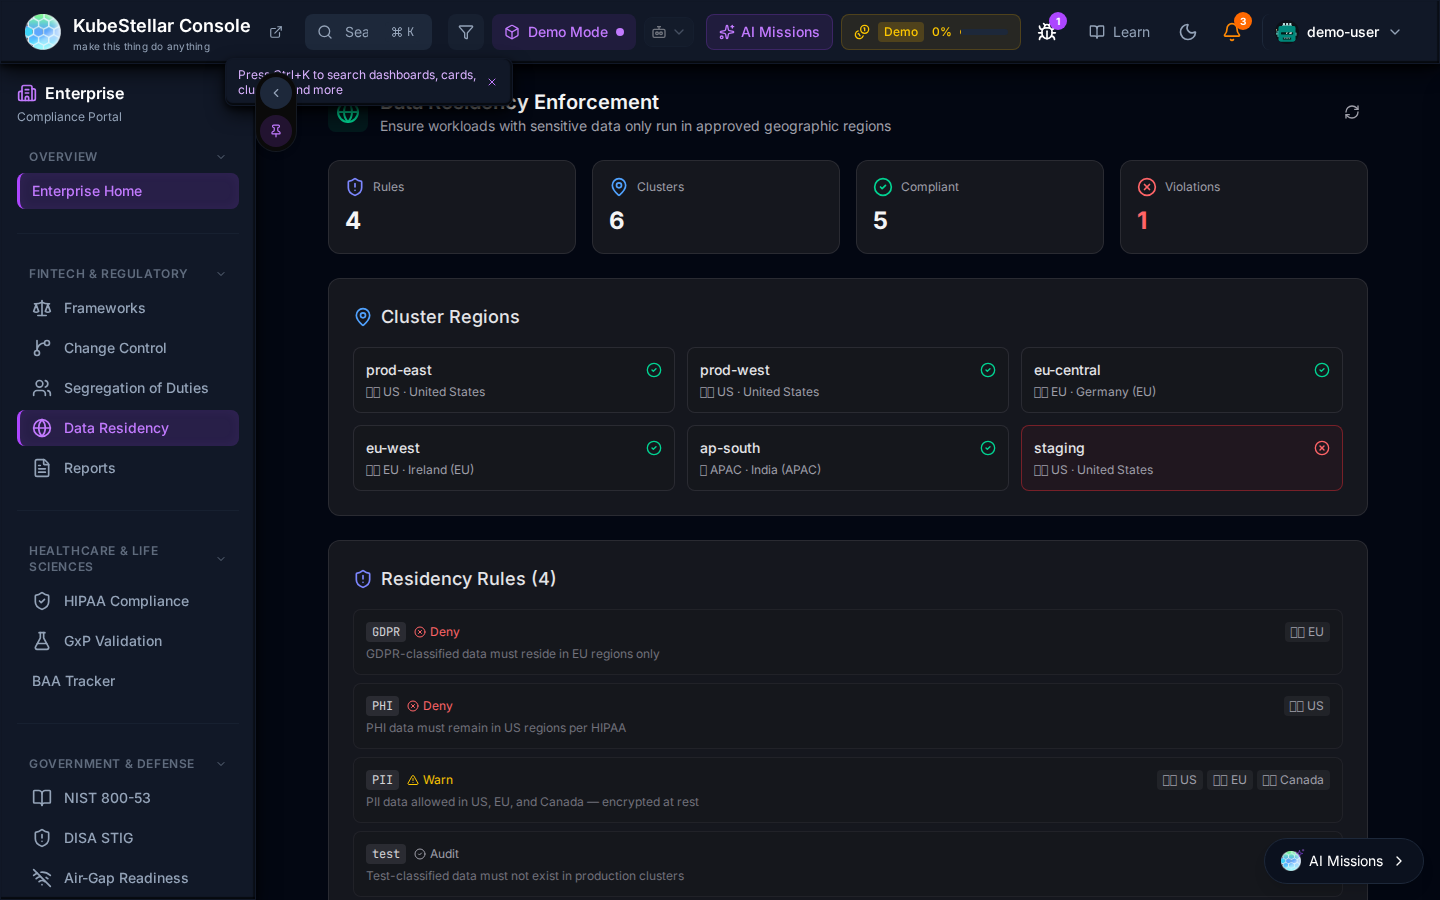Image resolution: width=1440 pixels, height=900 pixels.
Task: Click the Demo 0% progress indicator
Action: [930, 32]
